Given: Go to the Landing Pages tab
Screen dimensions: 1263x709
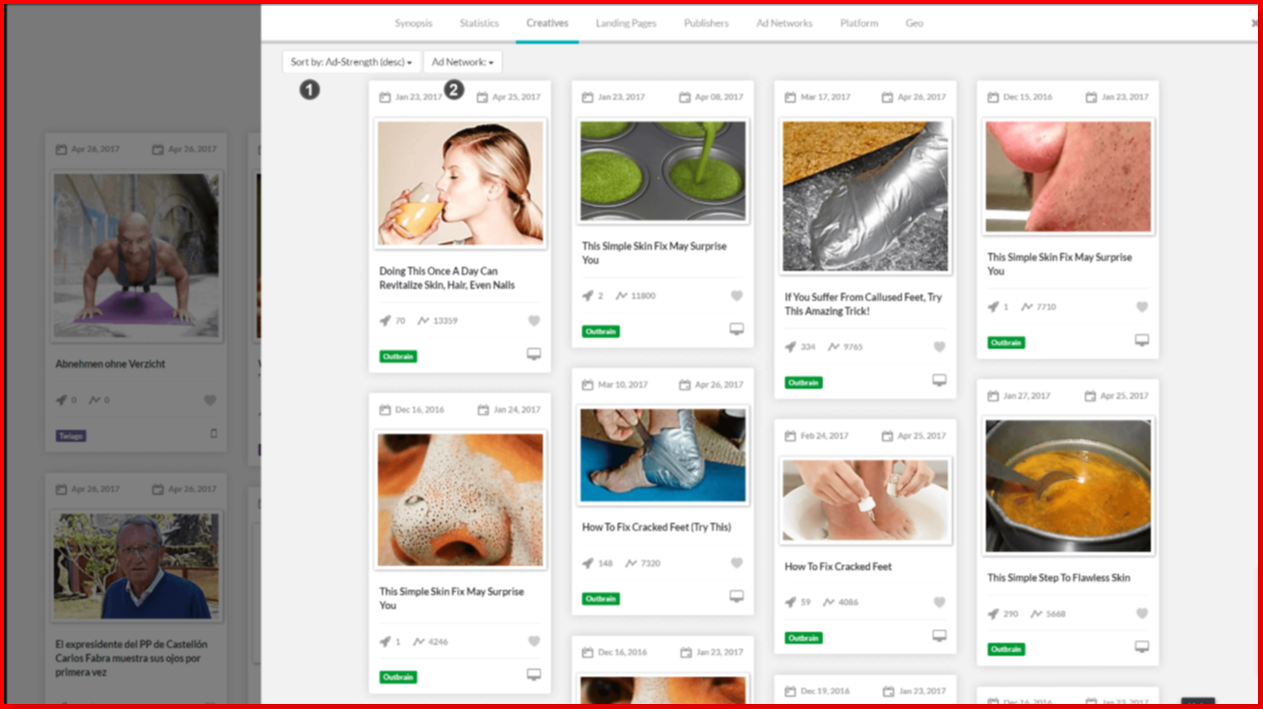Looking at the screenshot, I should [626, 23].
